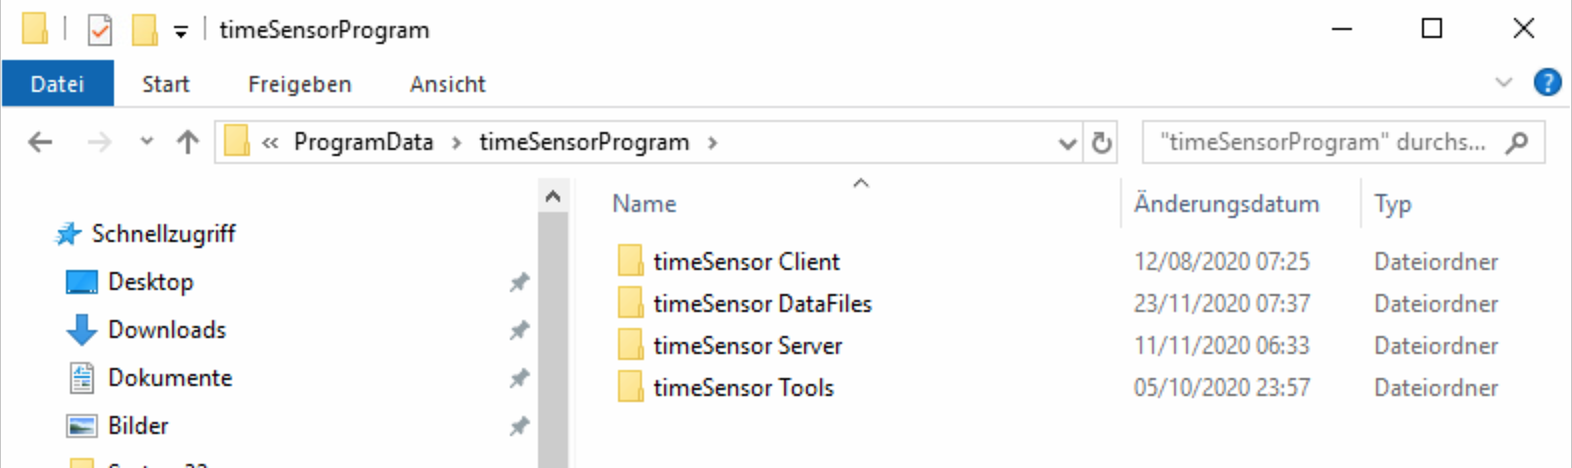Toggle the pin next to Dokumente

519,378
